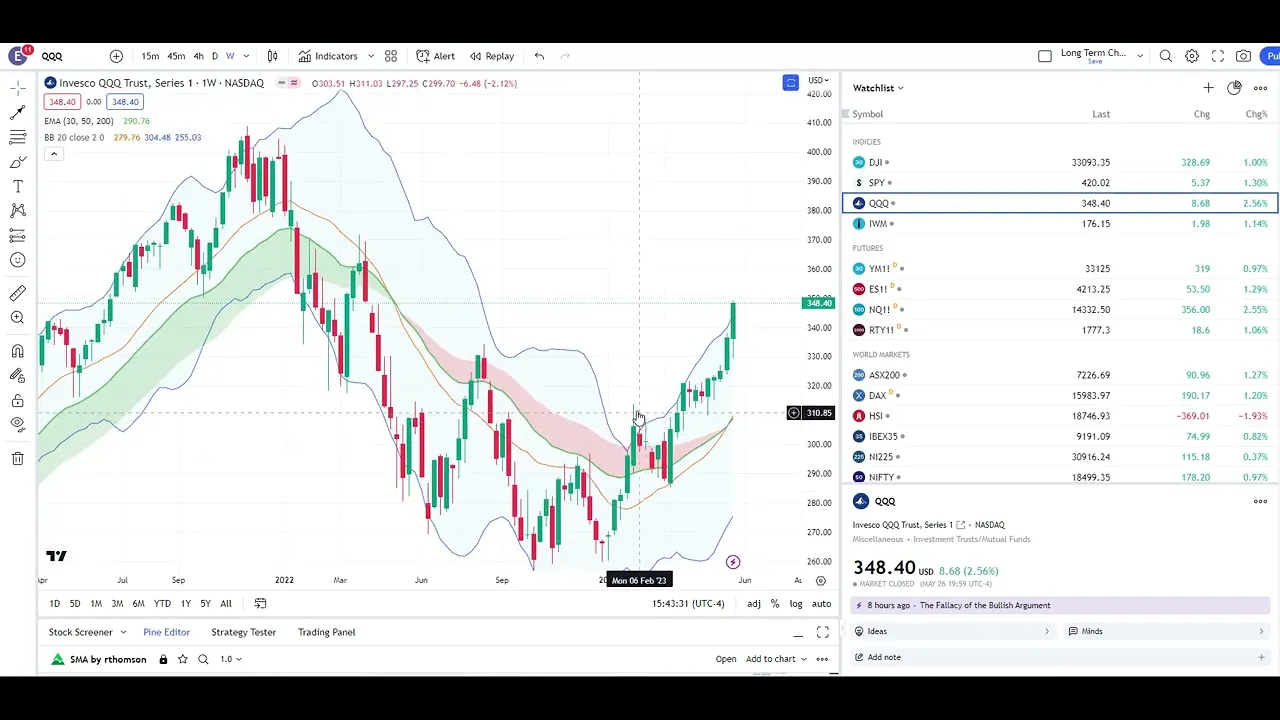Open the Long Term Ch... layout dropdown
The height and width of the screenshot is (720, 1280).
[x=1139, y=56]
